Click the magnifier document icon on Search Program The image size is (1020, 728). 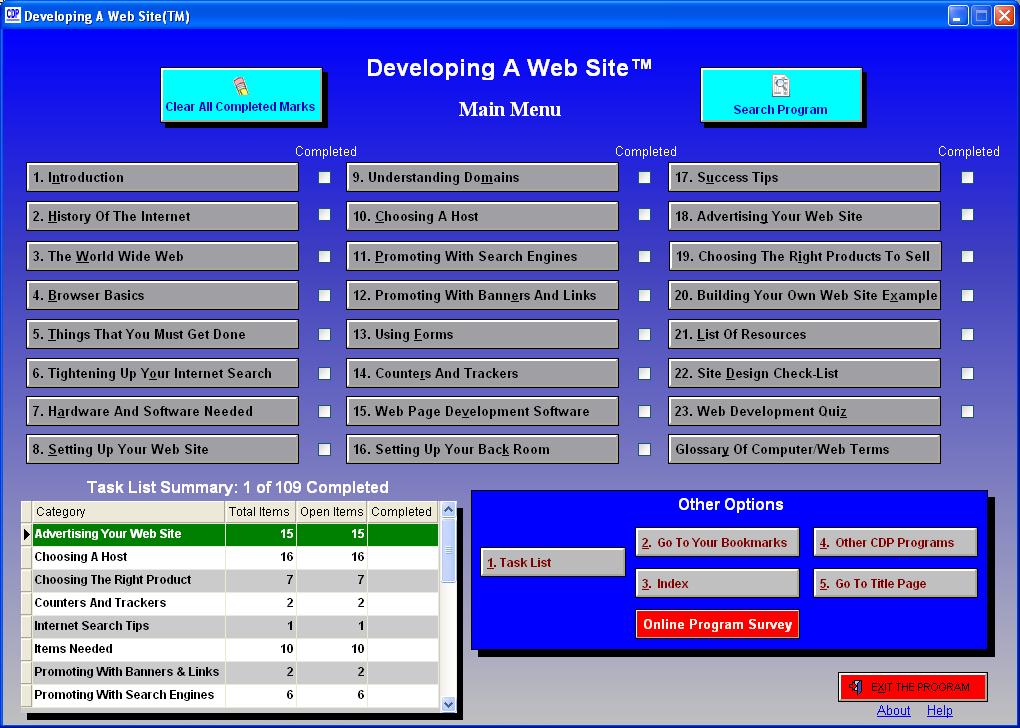point(781,86)
